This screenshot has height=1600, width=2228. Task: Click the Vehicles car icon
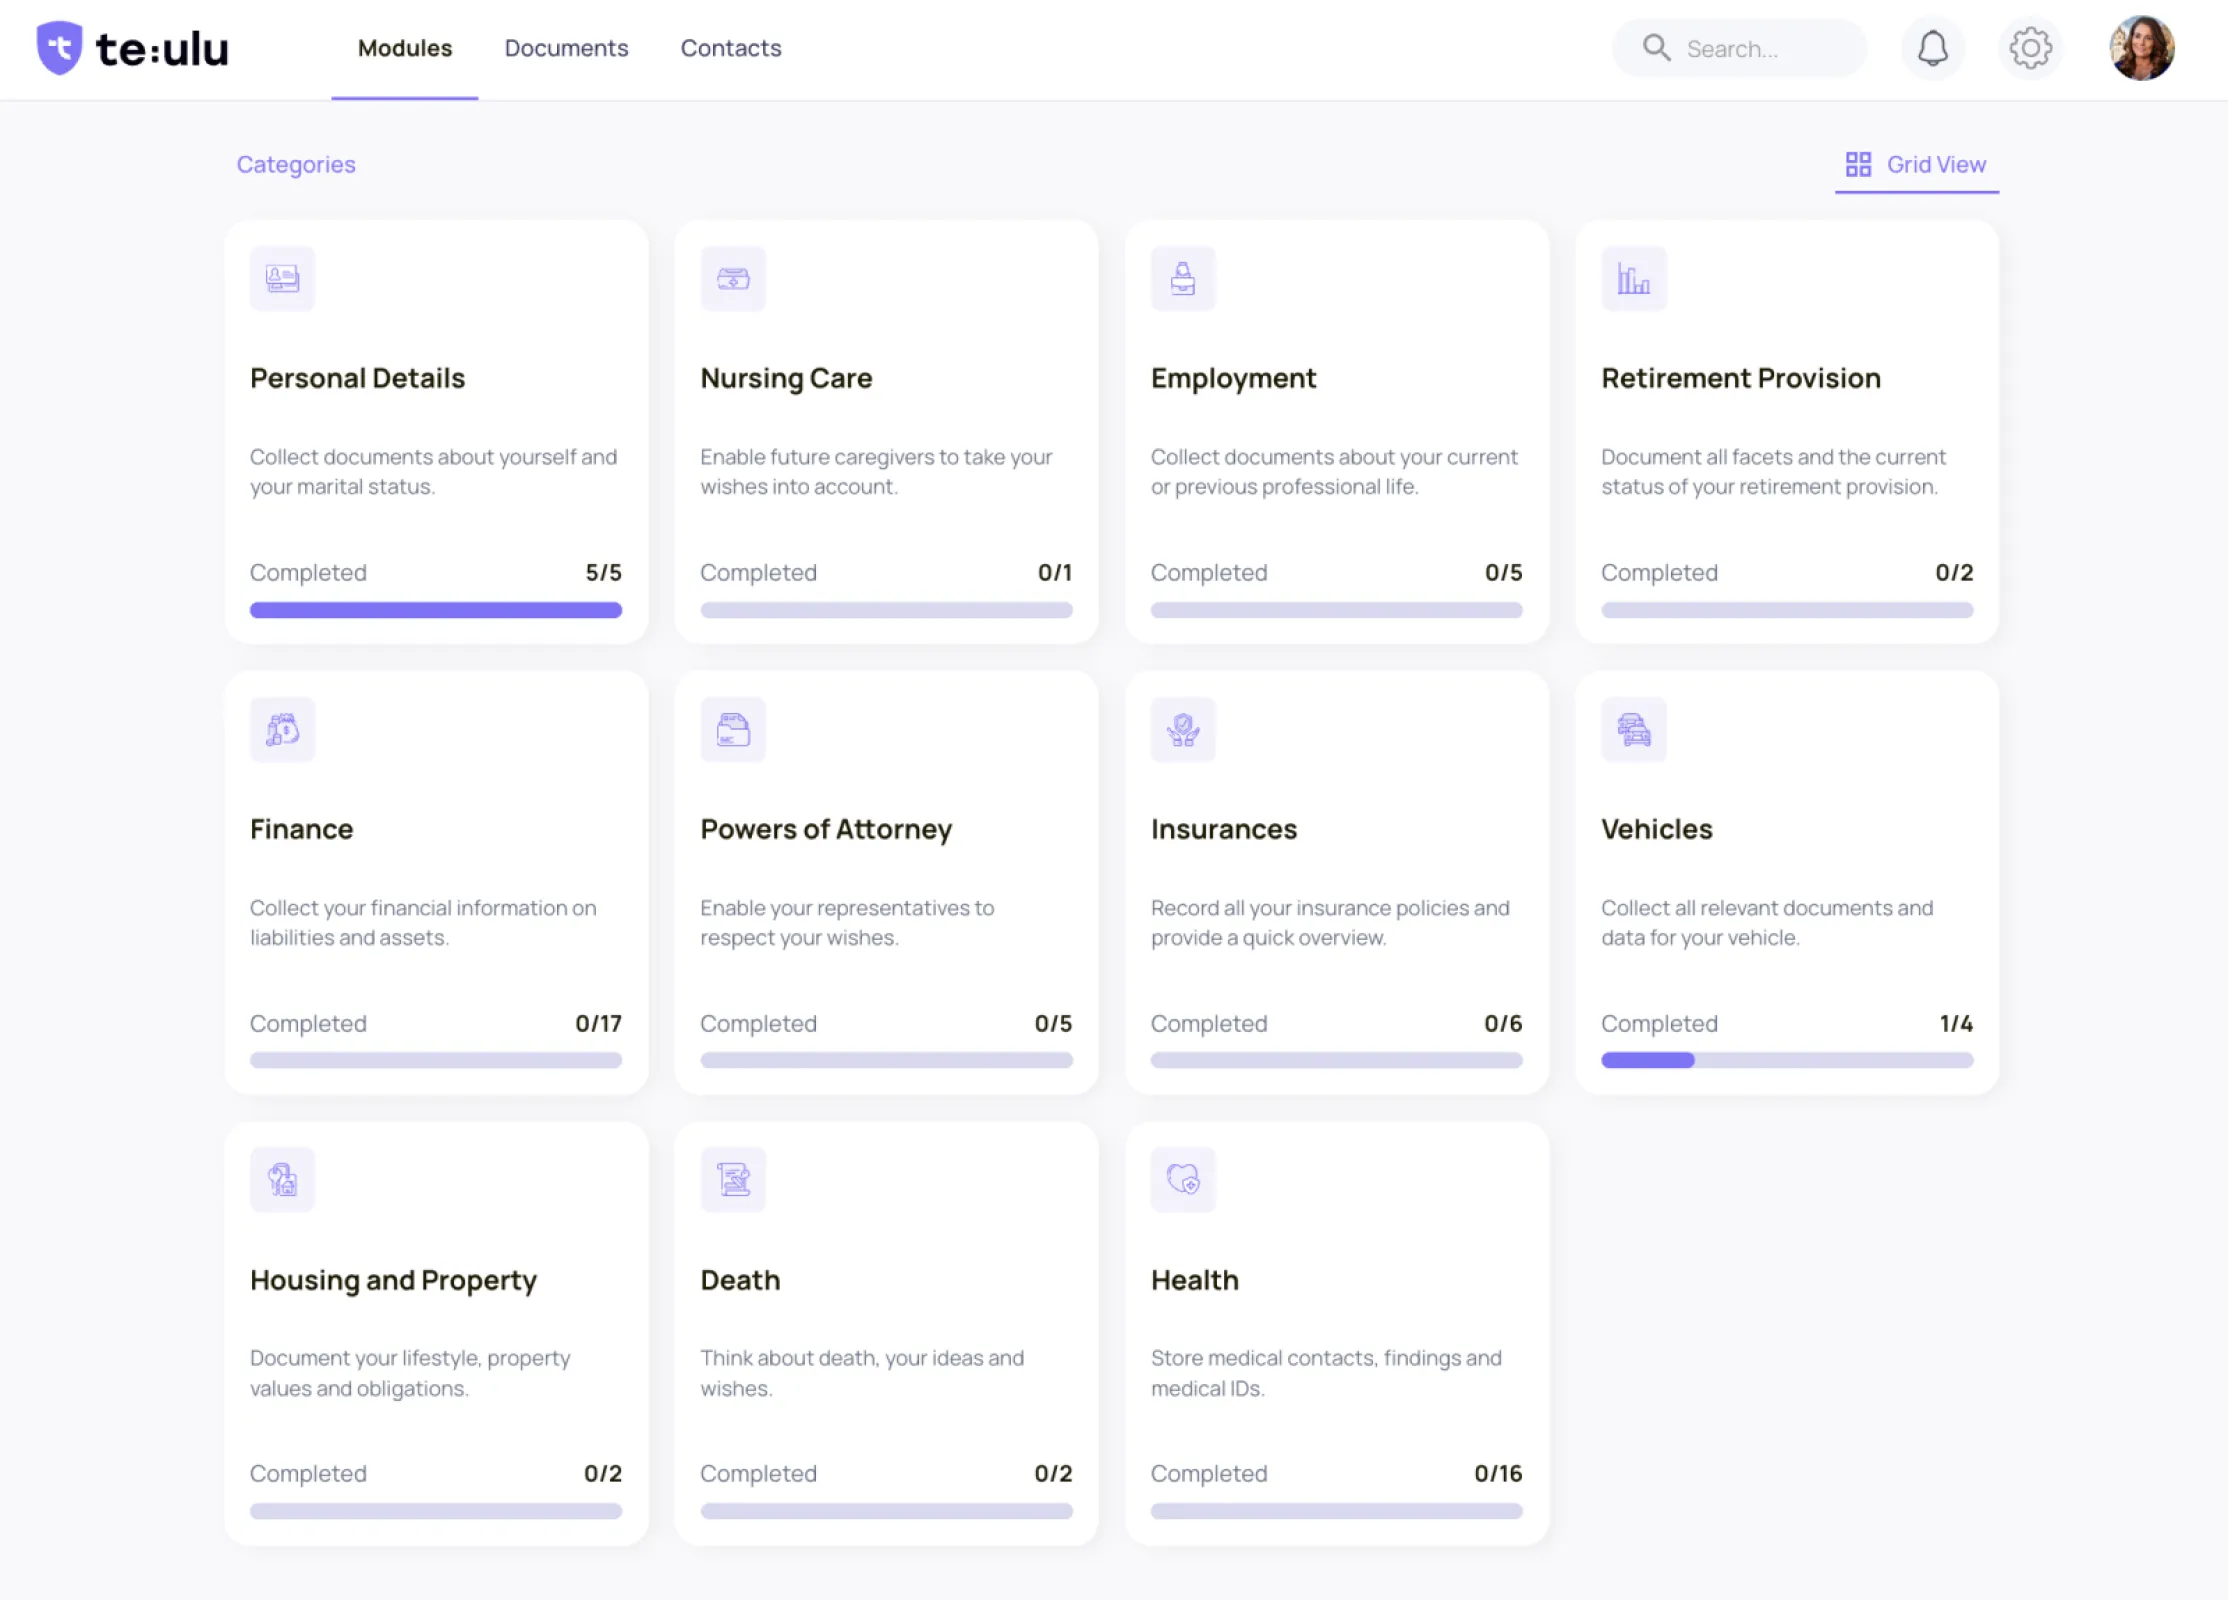pos(1634,730)
